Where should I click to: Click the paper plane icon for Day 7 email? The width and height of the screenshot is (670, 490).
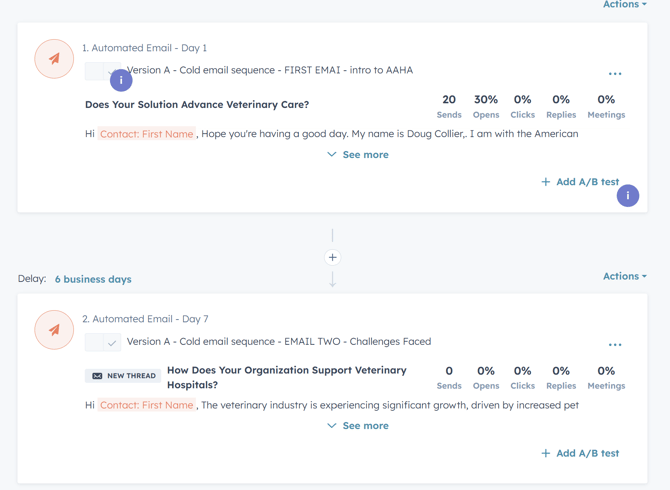tap(54, 330)
